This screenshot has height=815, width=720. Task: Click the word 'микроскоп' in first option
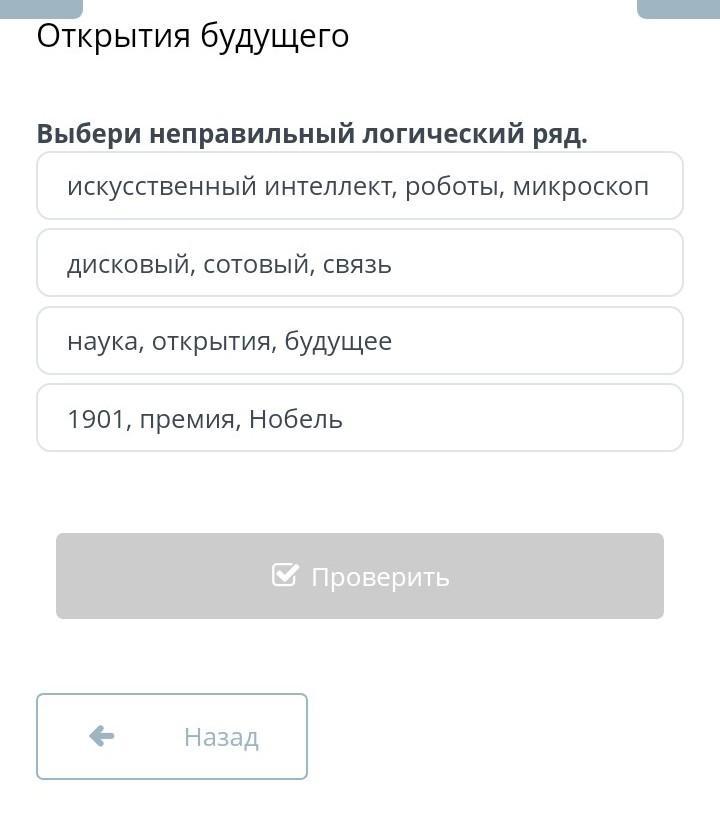tap(581, 187)
